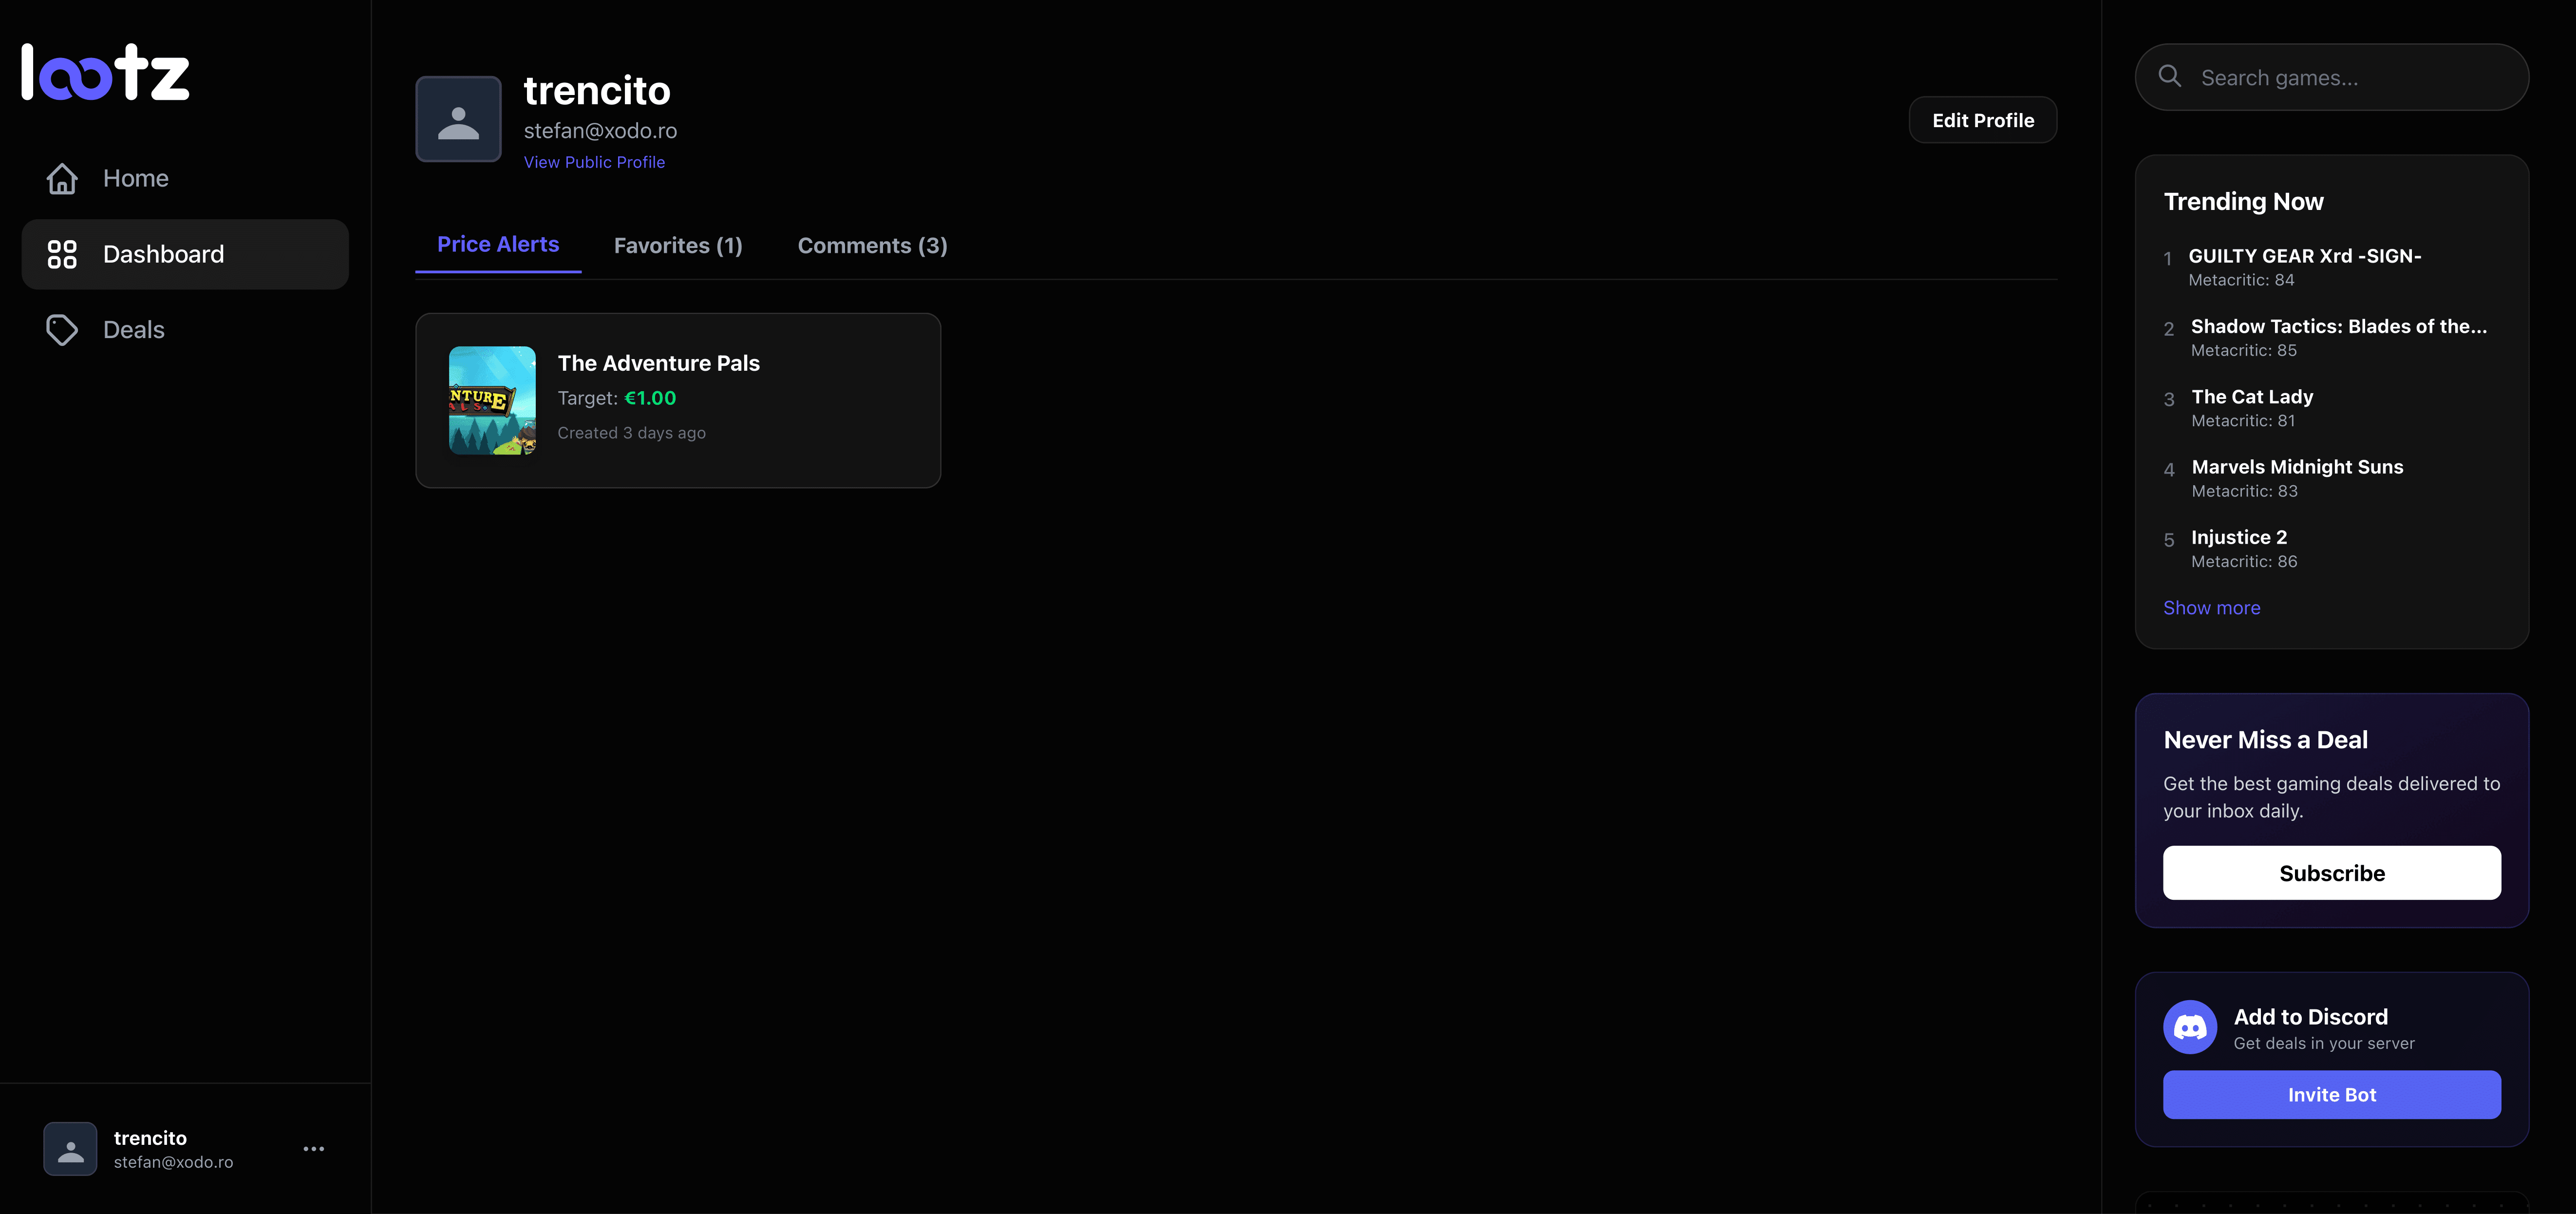Open the three-dots user menu
Viewport: 2576px width, 1214px height.
(314, 1149)
